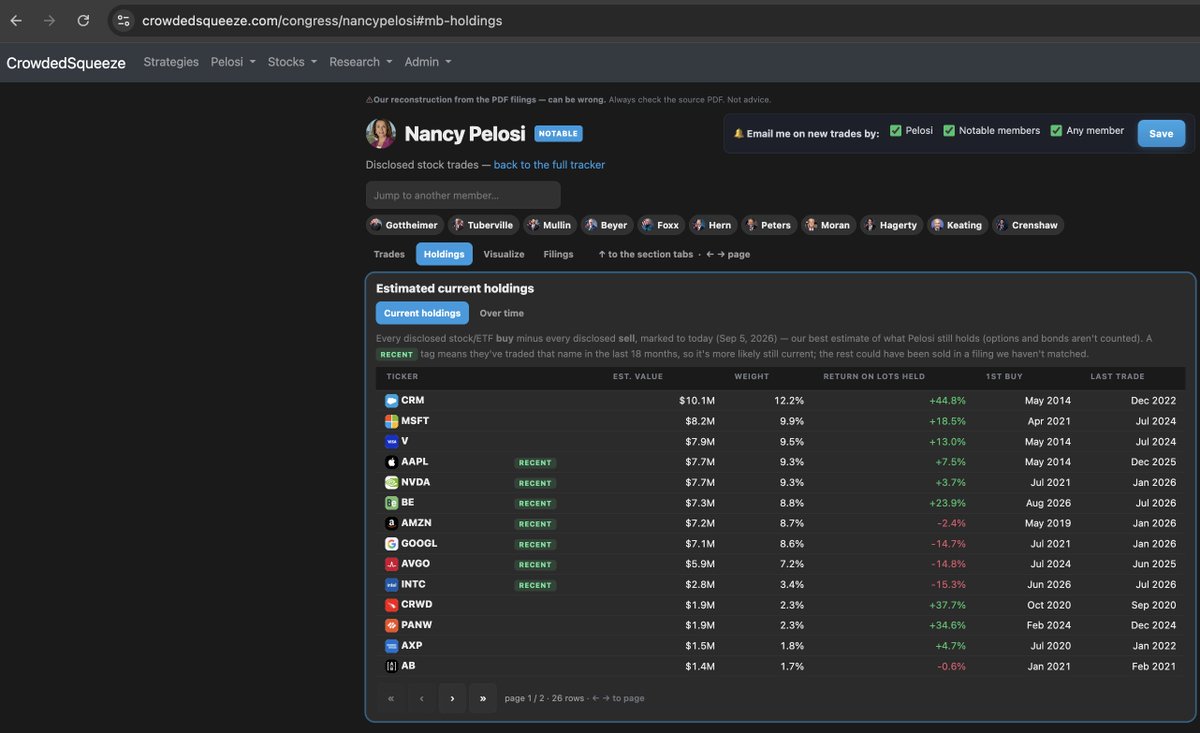Image resolution: width=1200 pixels, height=733 pixels.
Task: Select the RECENT tag on the AAPL row
Action: [x=535, y=463]
